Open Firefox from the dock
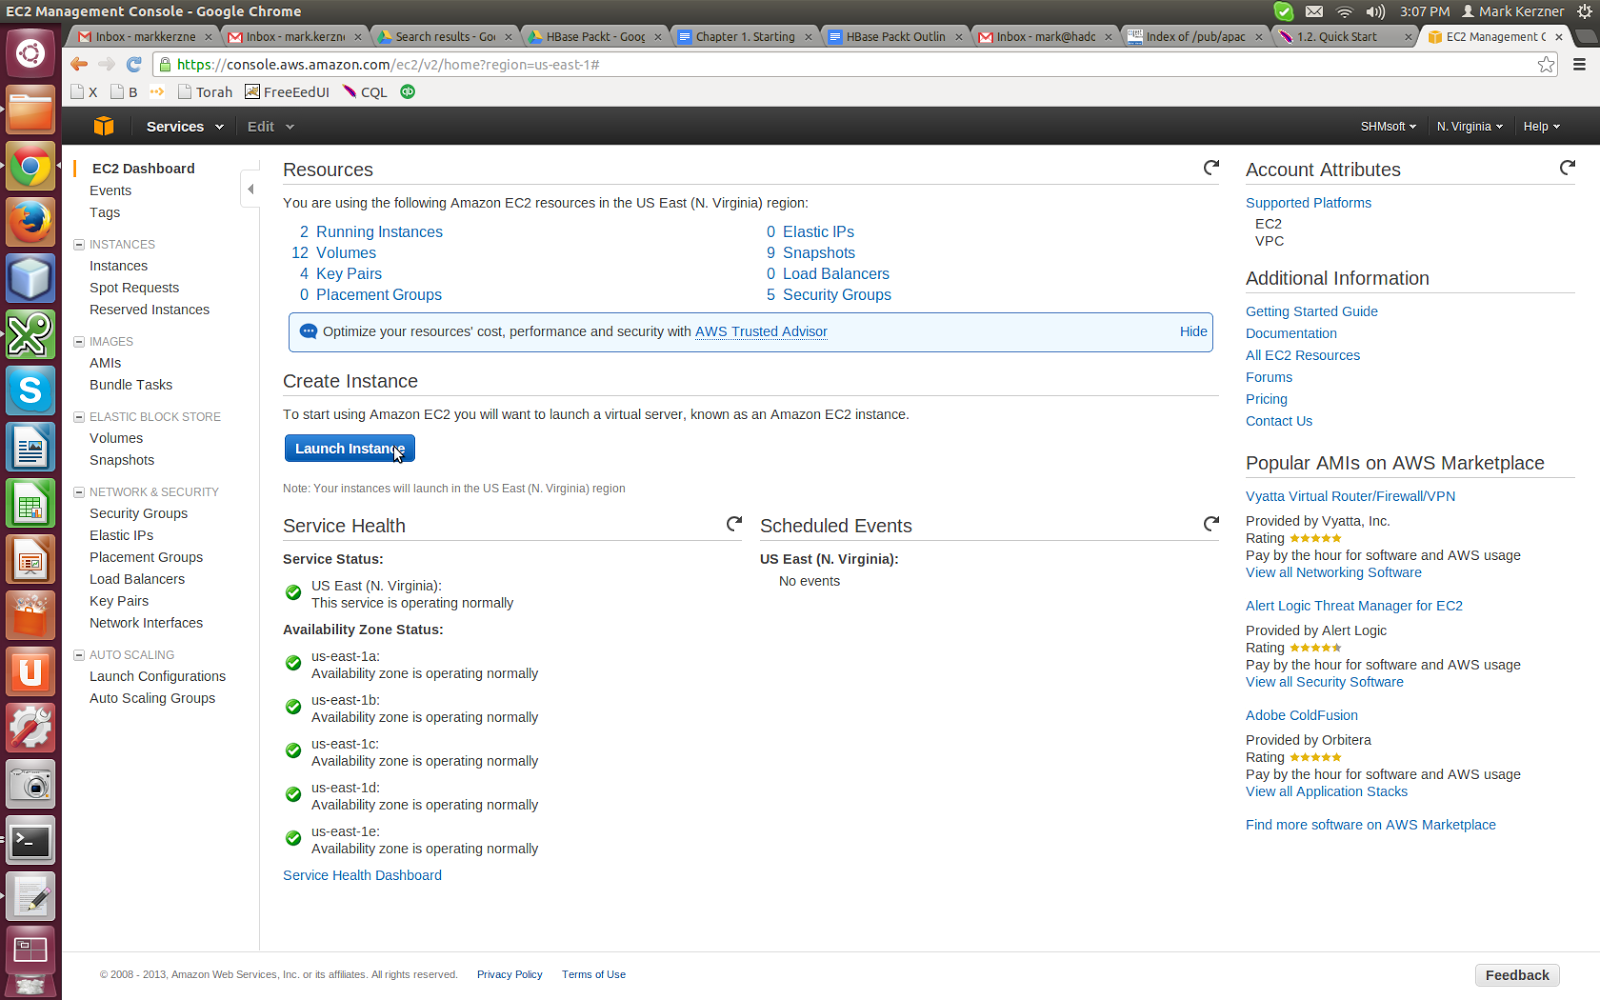The image size is (1600, 1000). coord(30,221)
